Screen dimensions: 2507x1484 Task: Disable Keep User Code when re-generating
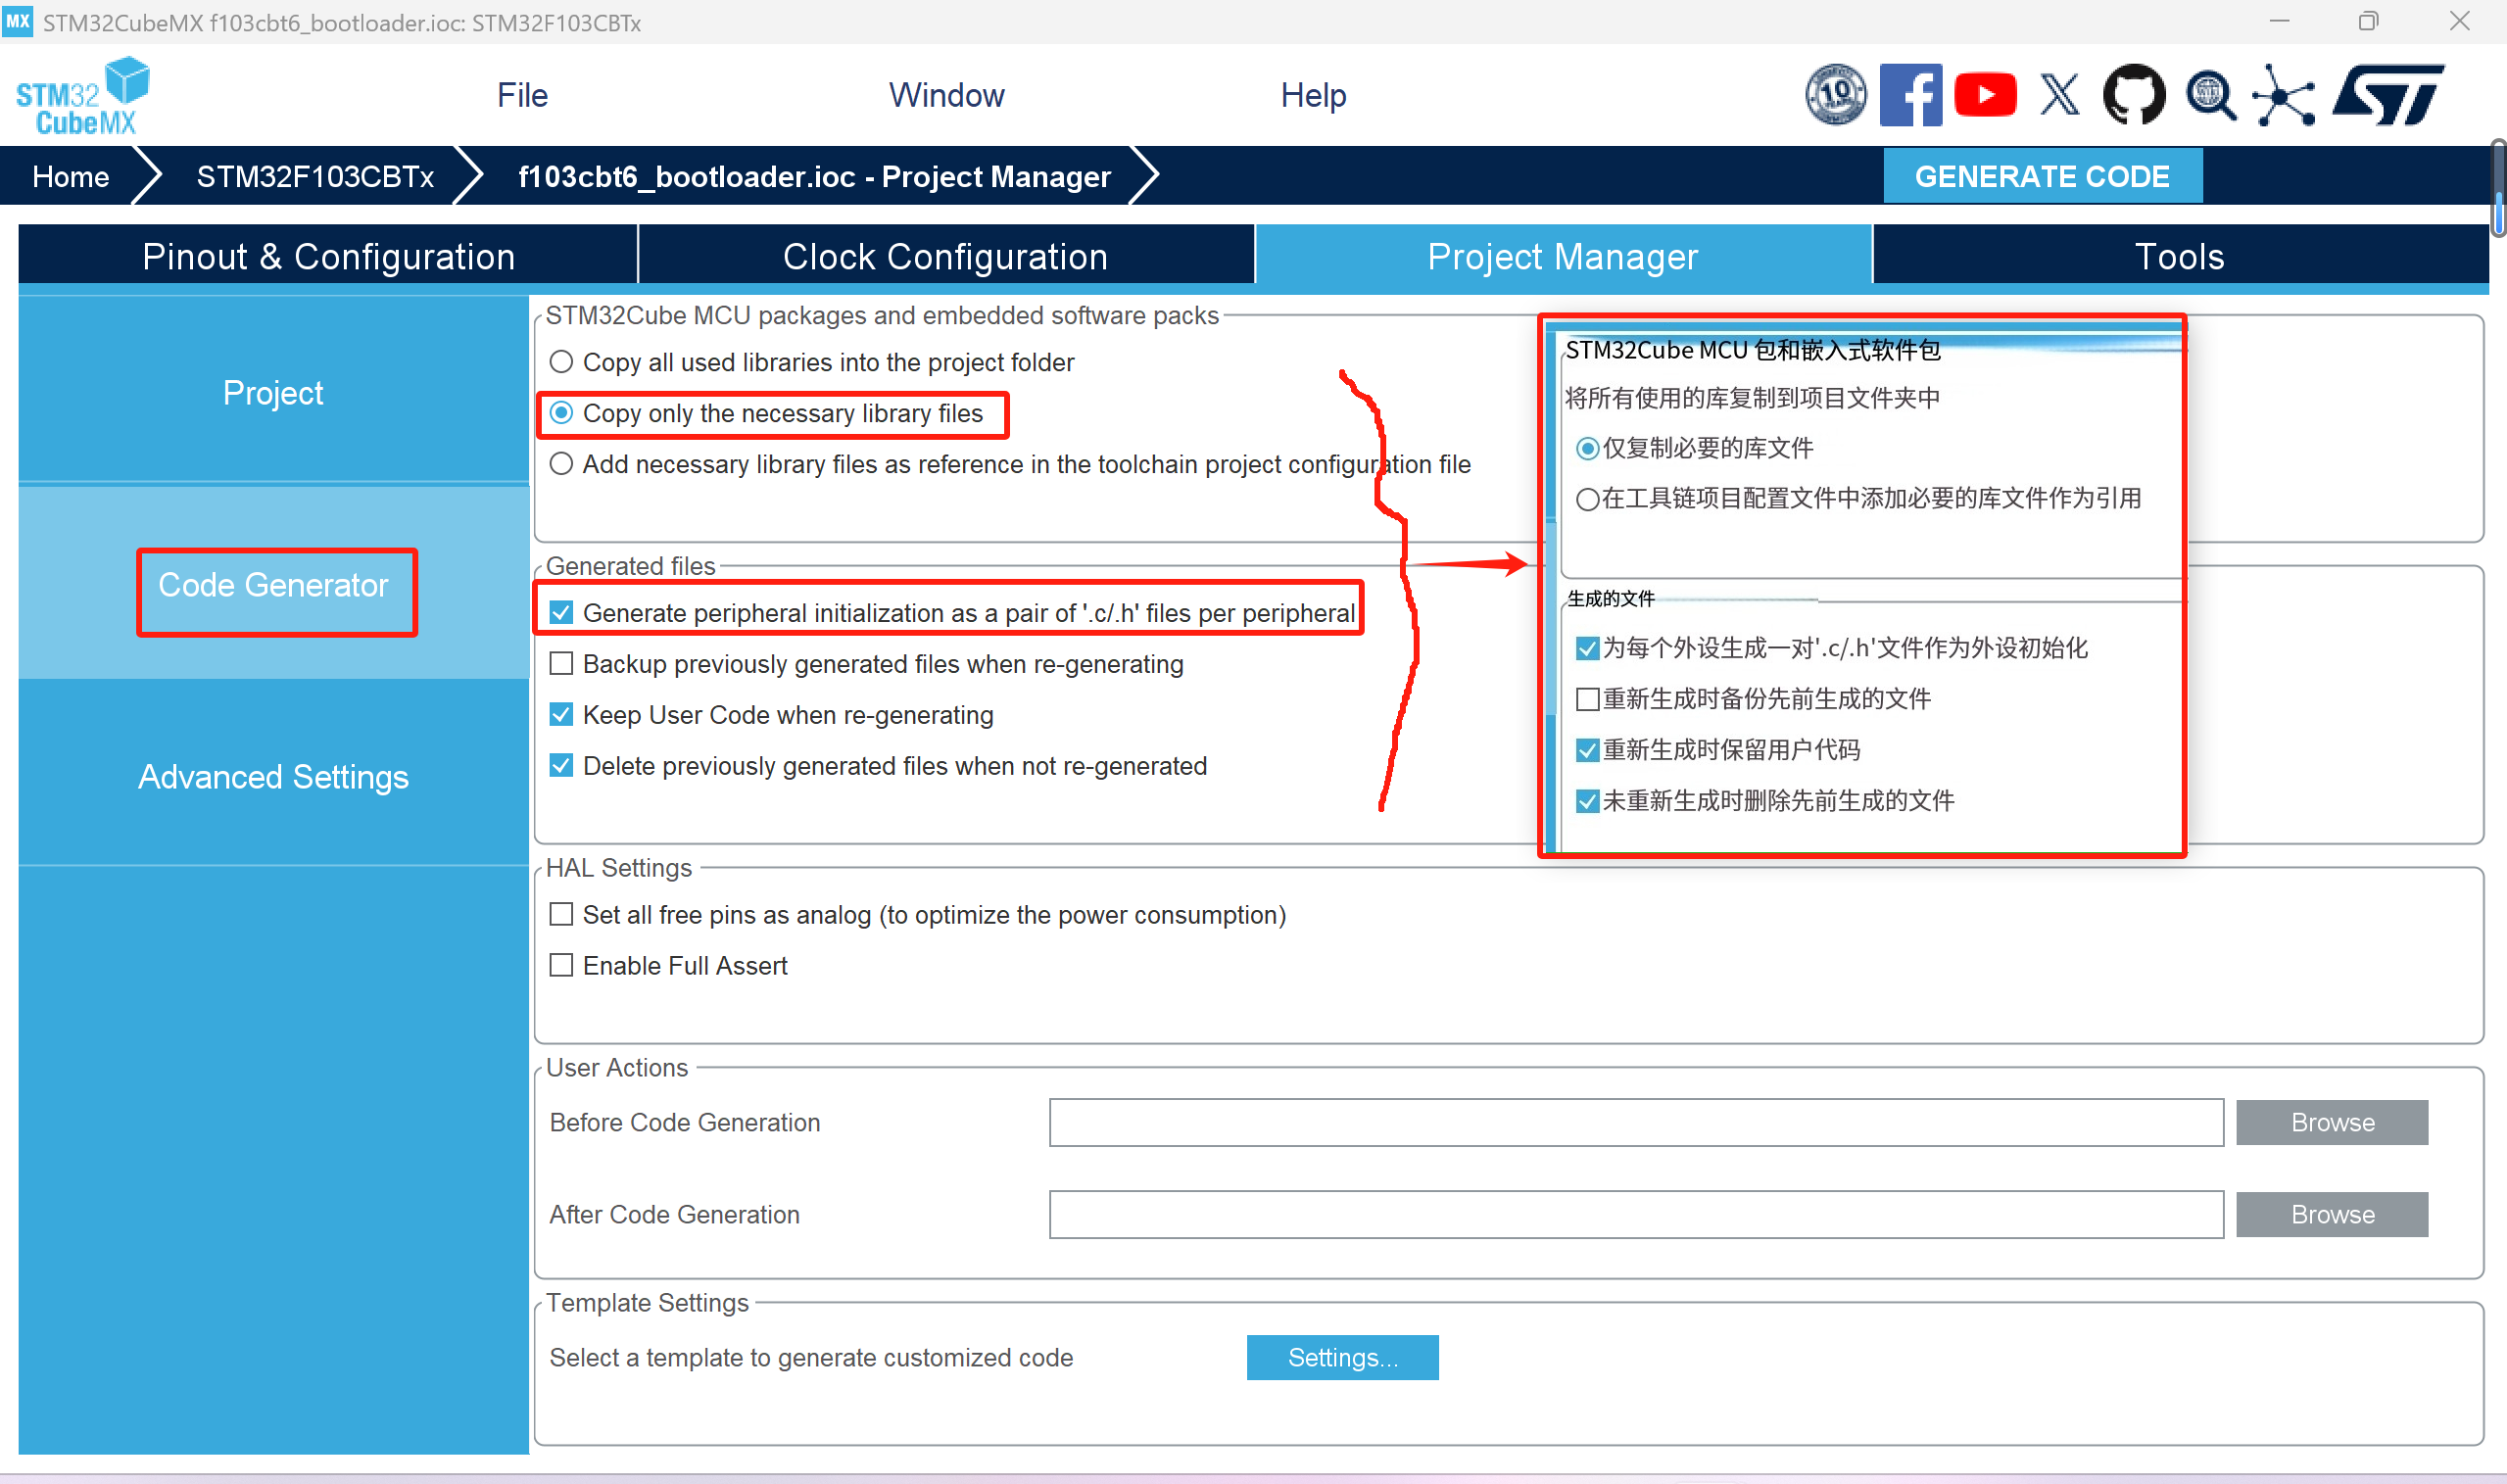coord(561,714)
